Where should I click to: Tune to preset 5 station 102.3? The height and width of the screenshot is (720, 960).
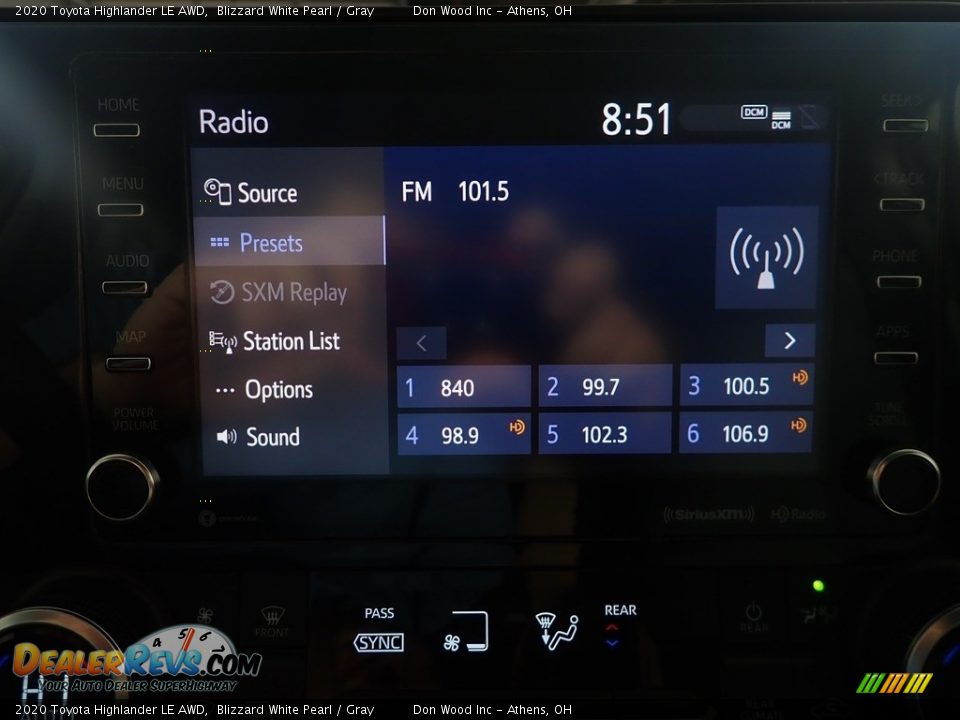point(604,434)
